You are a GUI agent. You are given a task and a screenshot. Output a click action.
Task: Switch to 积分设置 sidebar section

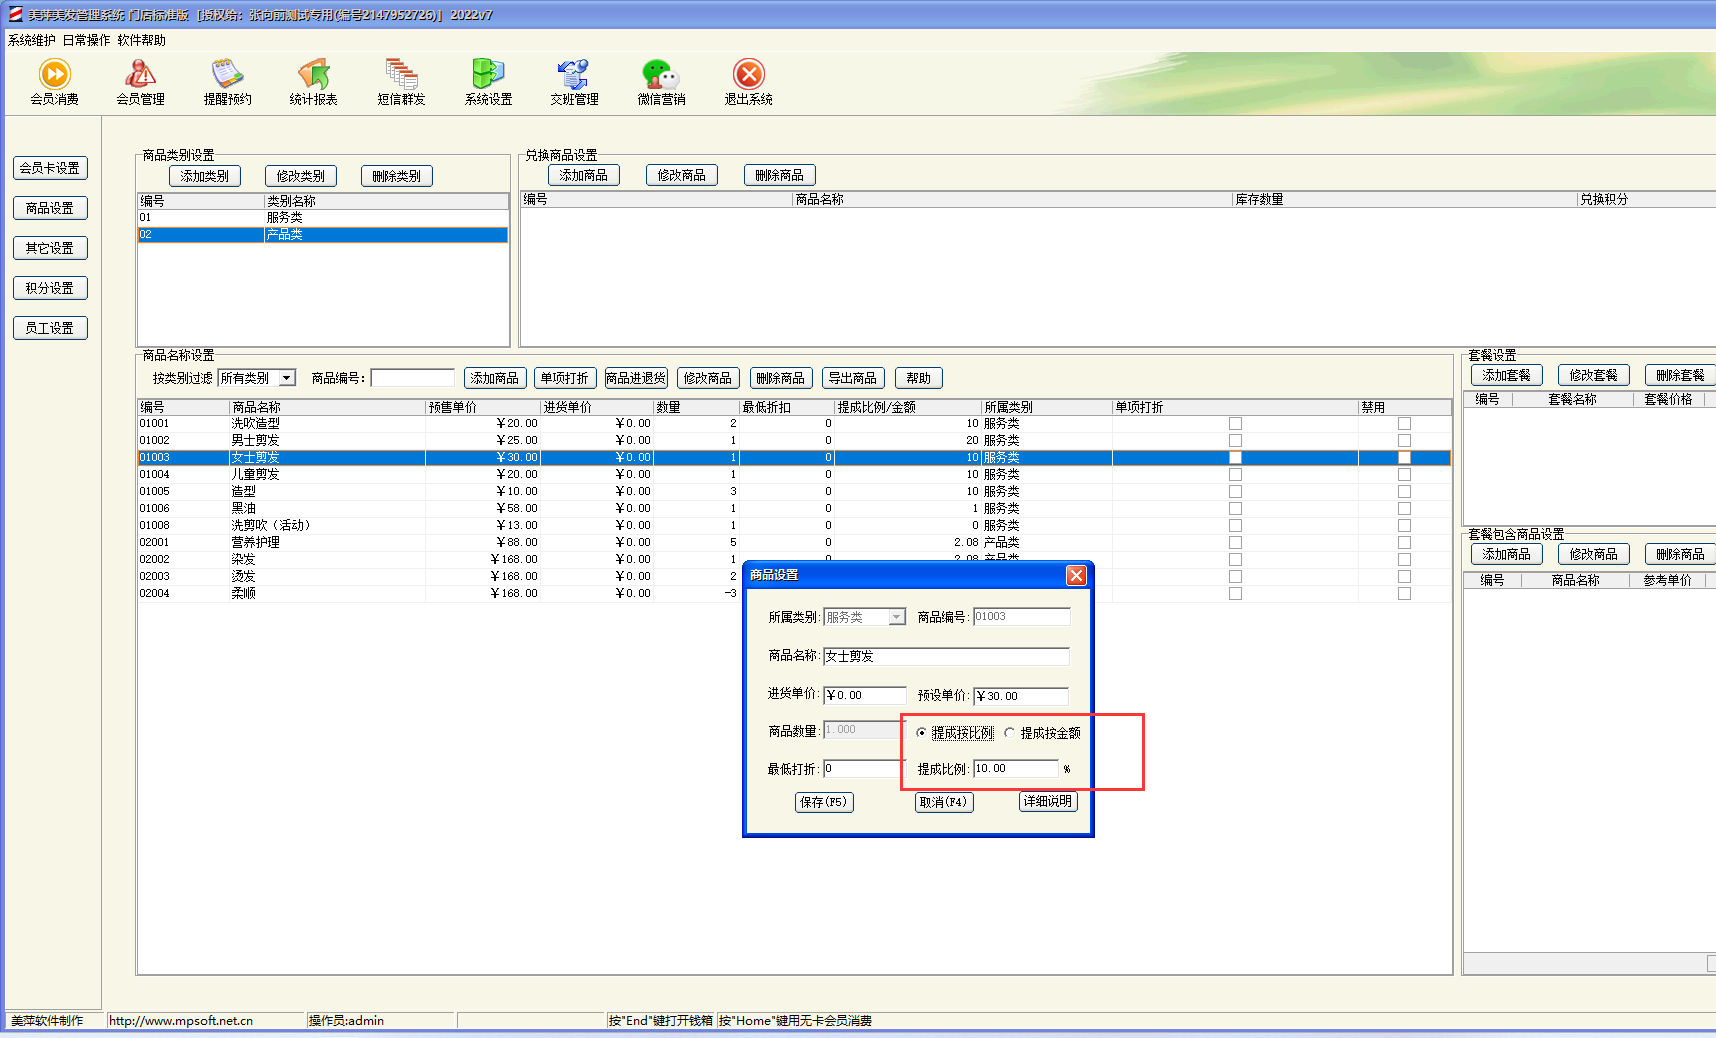pos(50,288)
